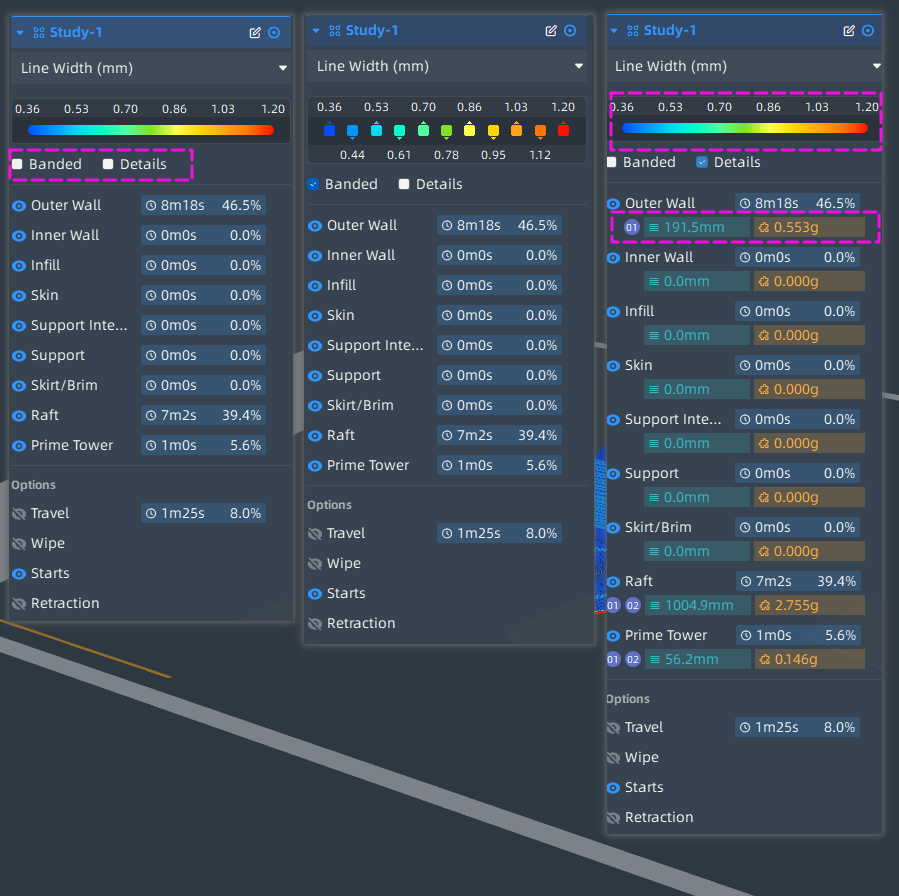The width and height of the screenshot is (899, 896).
Task: Click extruder 02 badge in Prime Tower row
Action: pyautogui.click(x=632, y=659)
